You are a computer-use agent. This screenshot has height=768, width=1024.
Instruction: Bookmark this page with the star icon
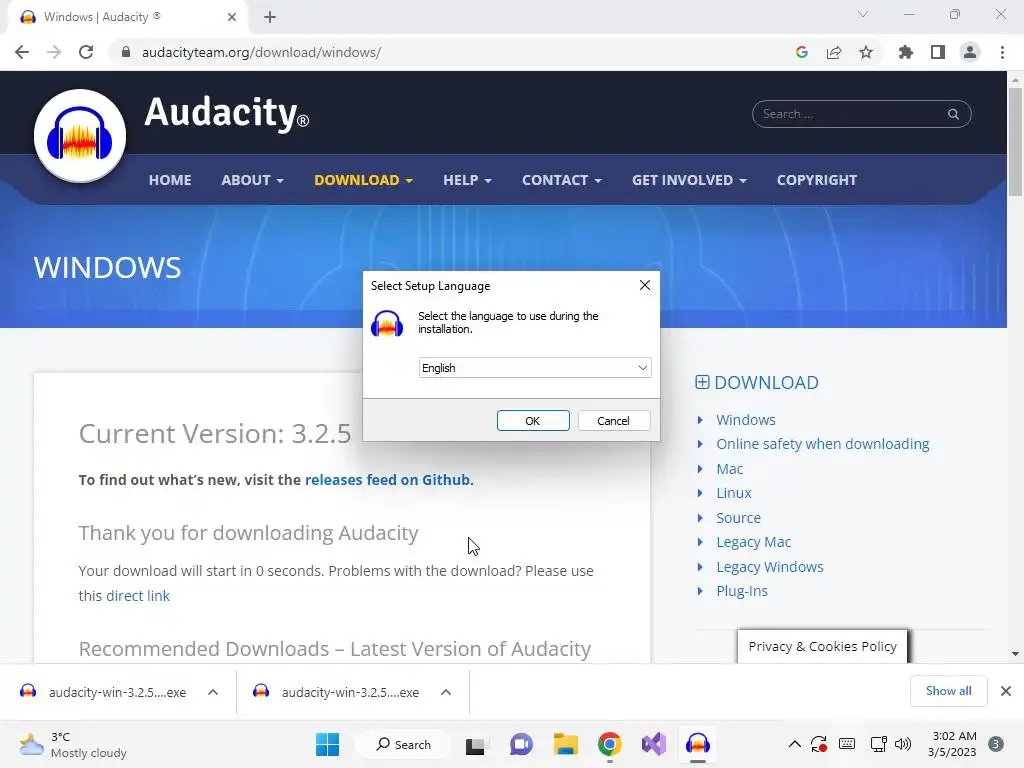[866, 52]
